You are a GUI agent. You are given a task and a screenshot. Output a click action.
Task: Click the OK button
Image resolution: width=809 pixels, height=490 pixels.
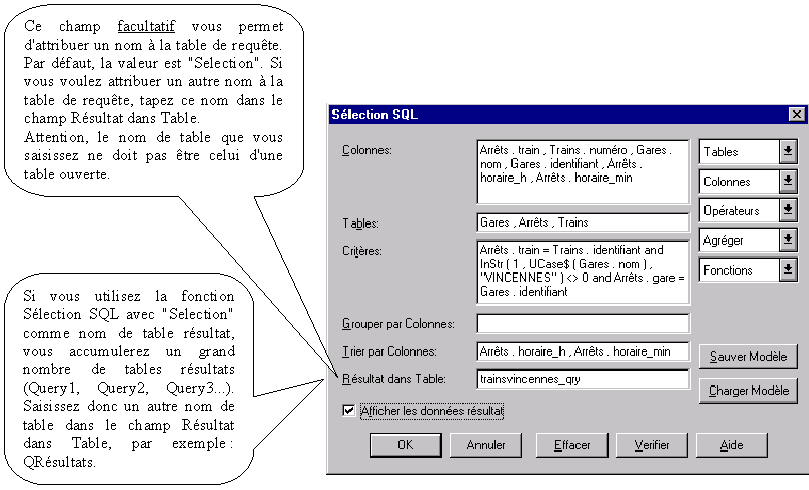pos(405,444)
